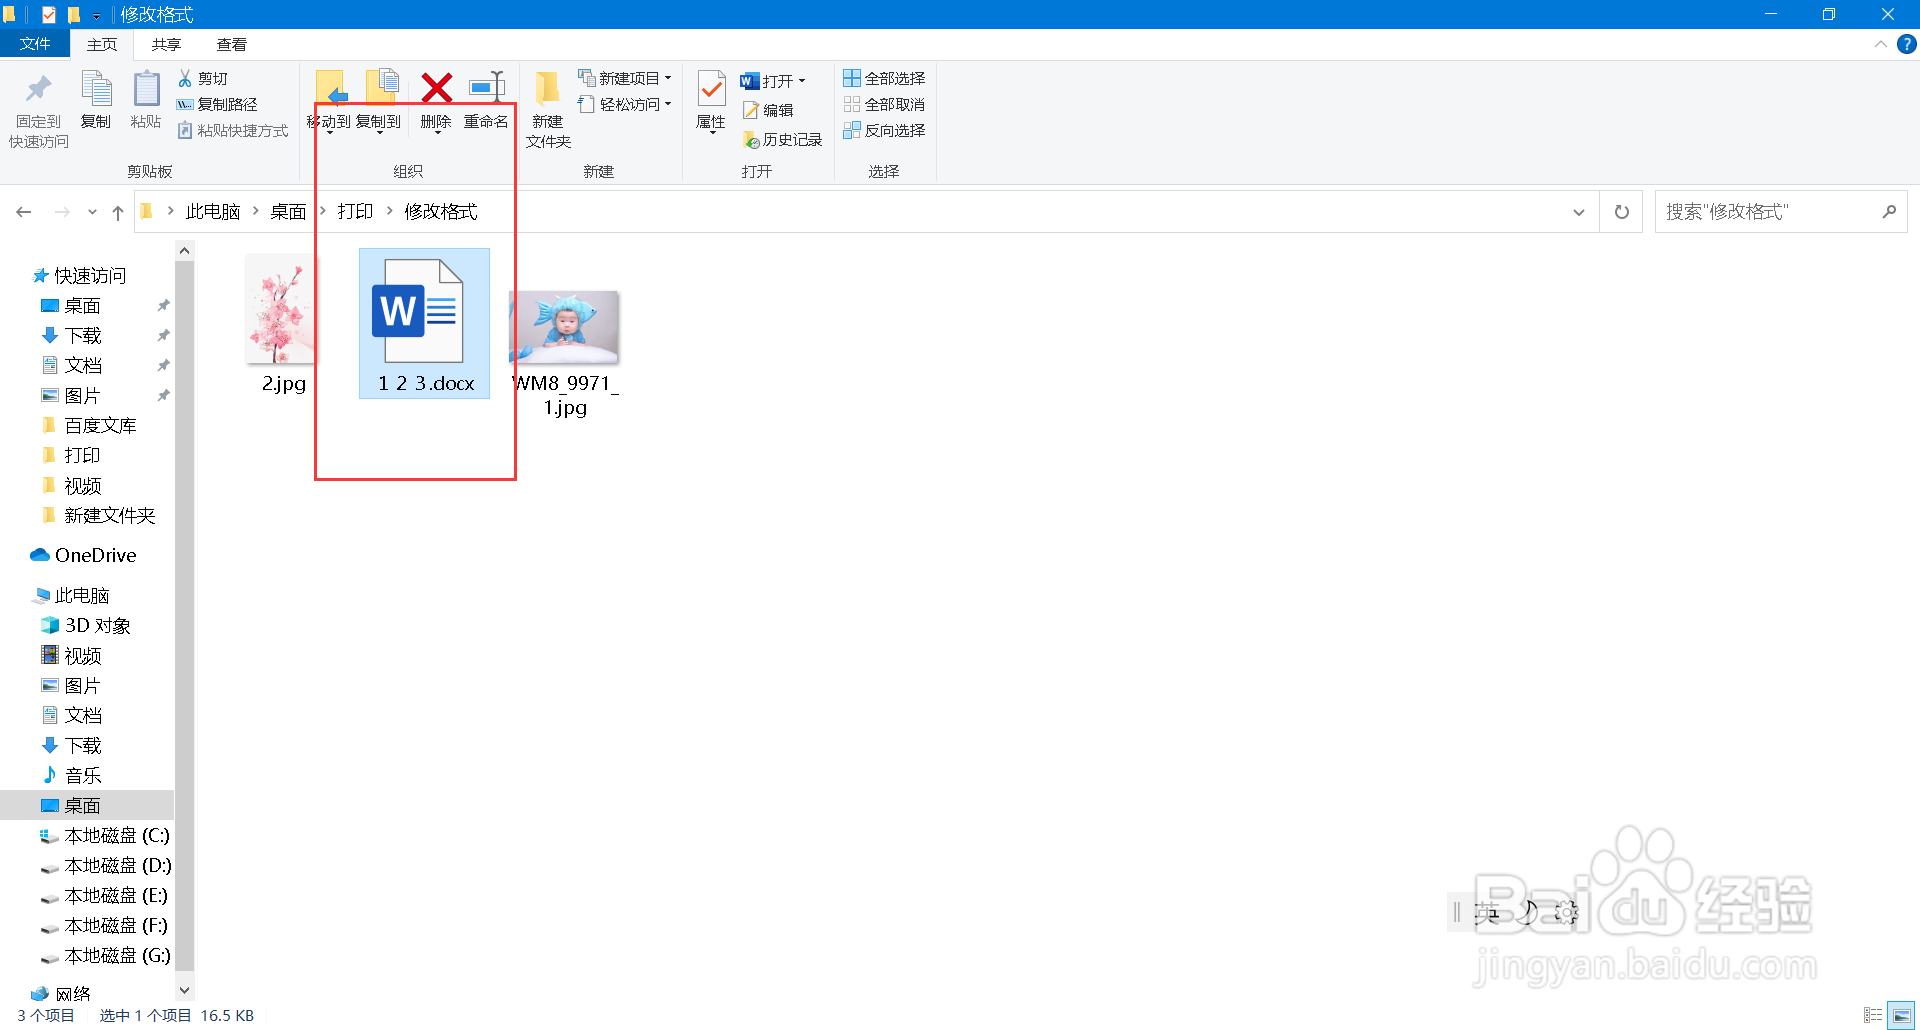1920x1030 pixels.
Task: Switch to the 主页 ribbon tab
Action: click(x=102, y=44)
